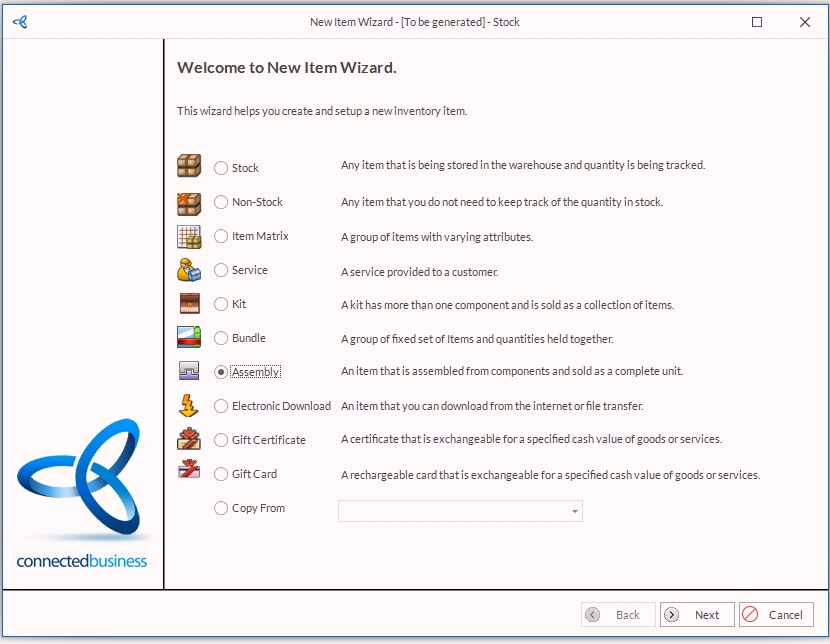Click the Item Matrix grid icon
This screenshot has width=830, height=644.
(x=189, y=237)
